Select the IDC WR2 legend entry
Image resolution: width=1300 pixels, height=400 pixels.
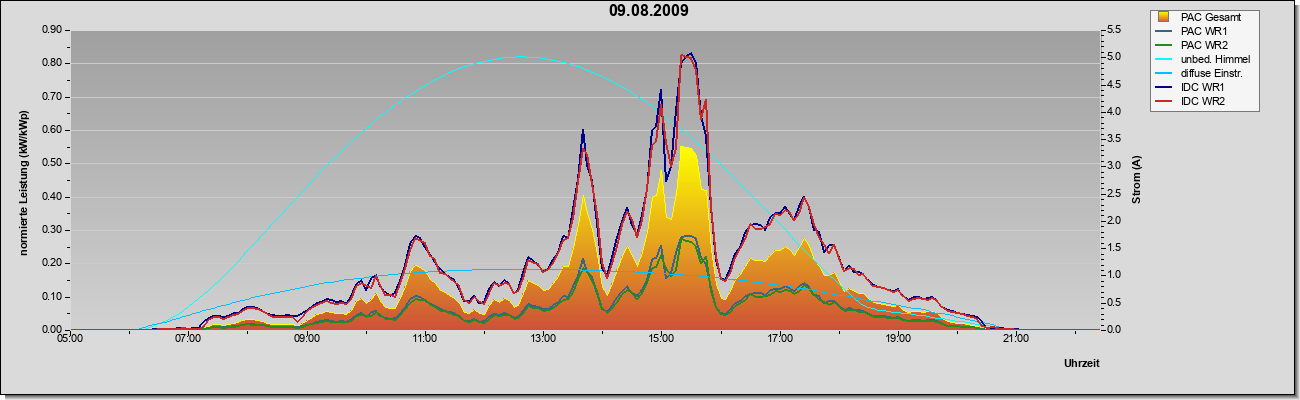[x=1199, y=101]
